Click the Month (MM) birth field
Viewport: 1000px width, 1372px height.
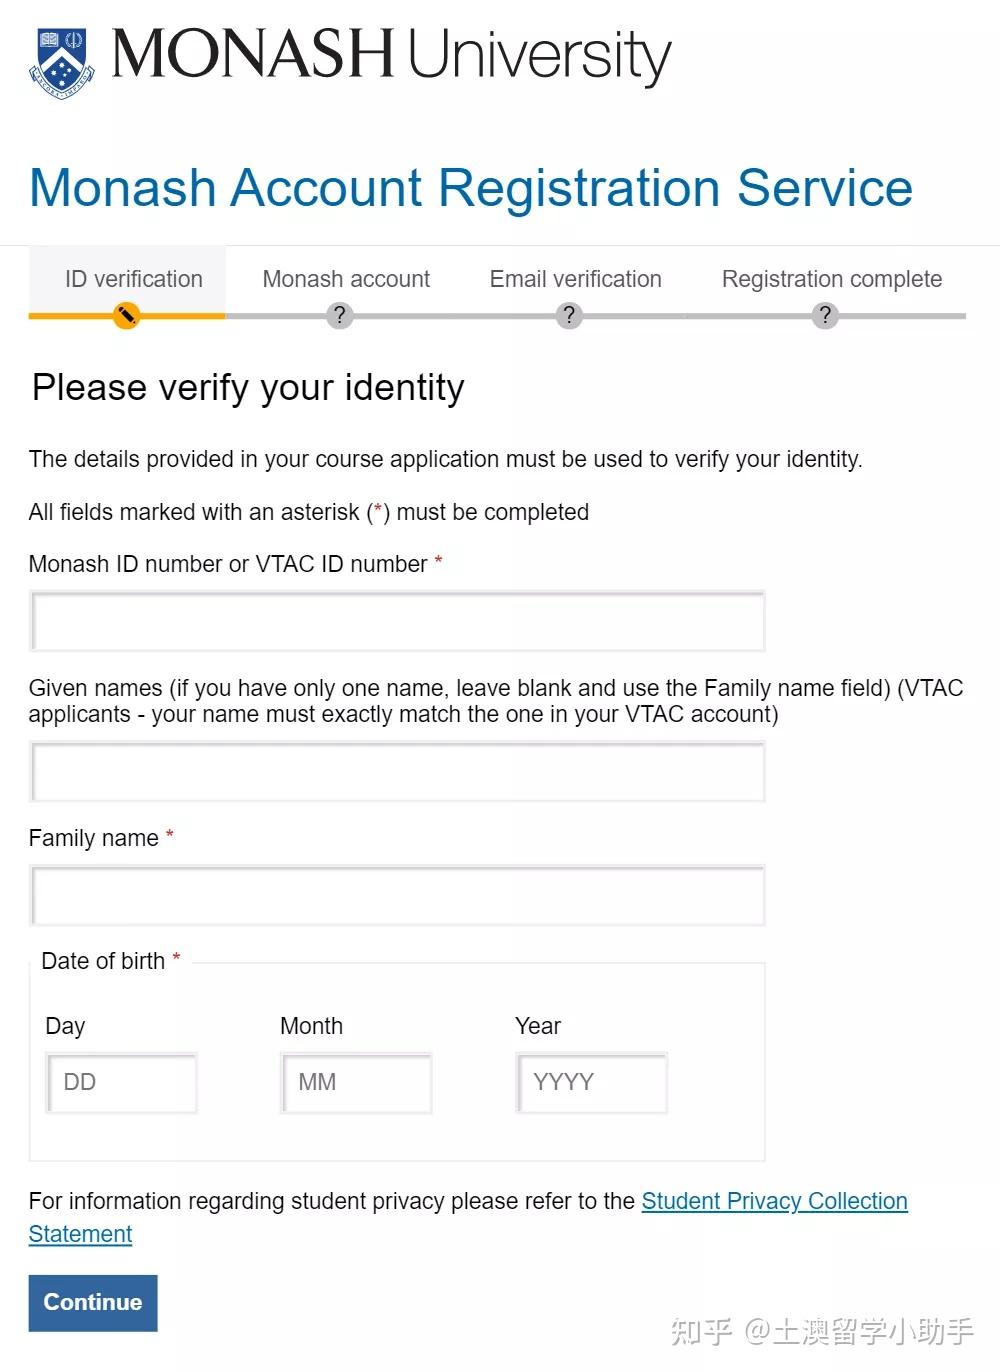356,1083
